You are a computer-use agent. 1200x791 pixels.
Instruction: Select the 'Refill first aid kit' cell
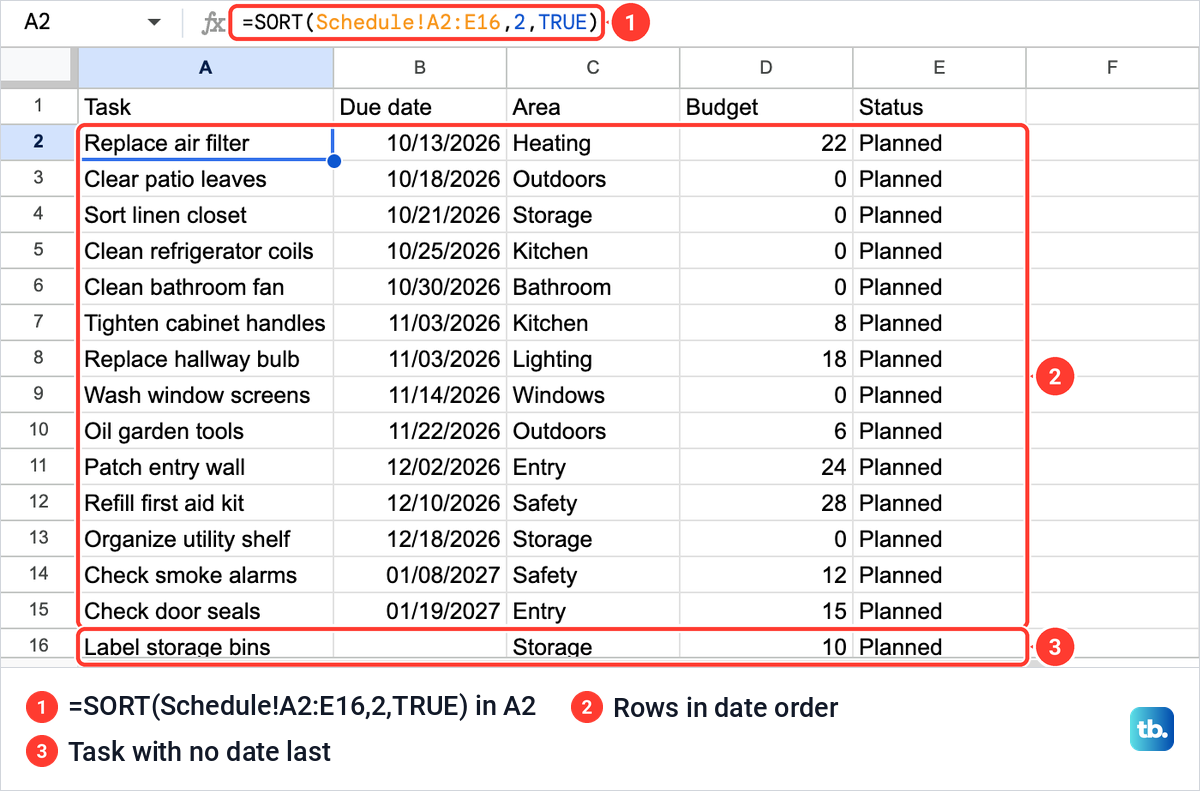pyautogui.click(x=206, y=503)
